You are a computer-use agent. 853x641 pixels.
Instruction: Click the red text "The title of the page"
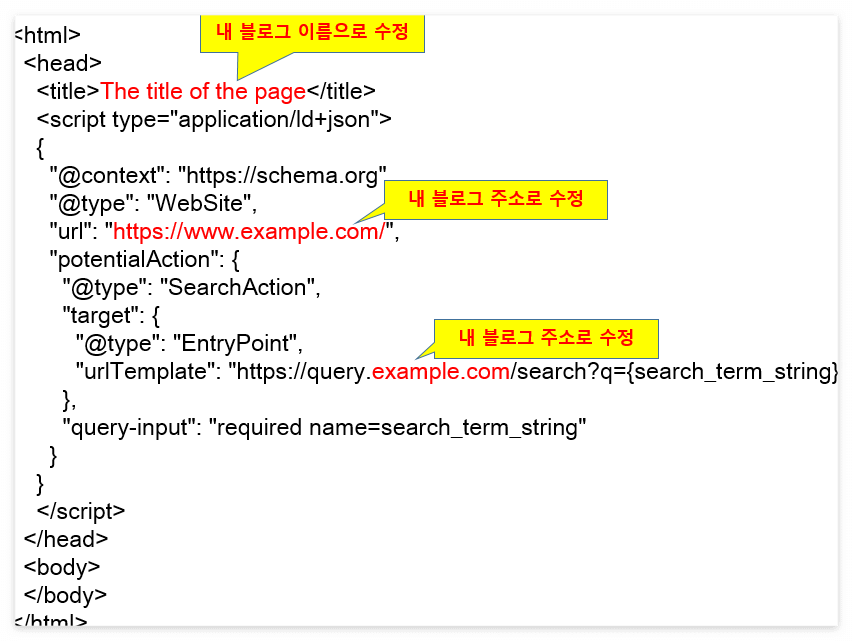(203, 91)
